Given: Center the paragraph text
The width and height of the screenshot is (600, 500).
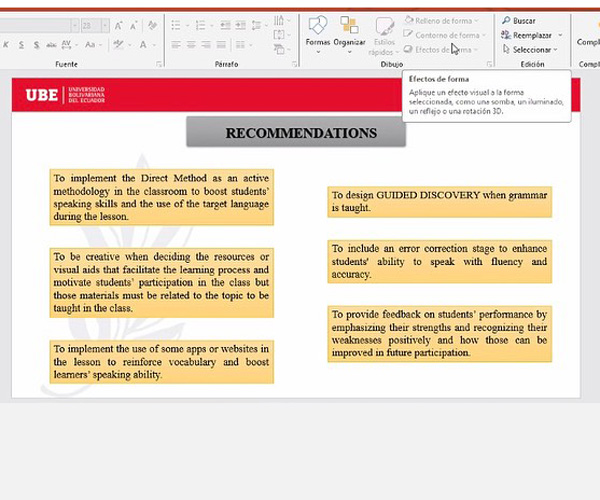Looking at the screenshot, I should [191, 45].
